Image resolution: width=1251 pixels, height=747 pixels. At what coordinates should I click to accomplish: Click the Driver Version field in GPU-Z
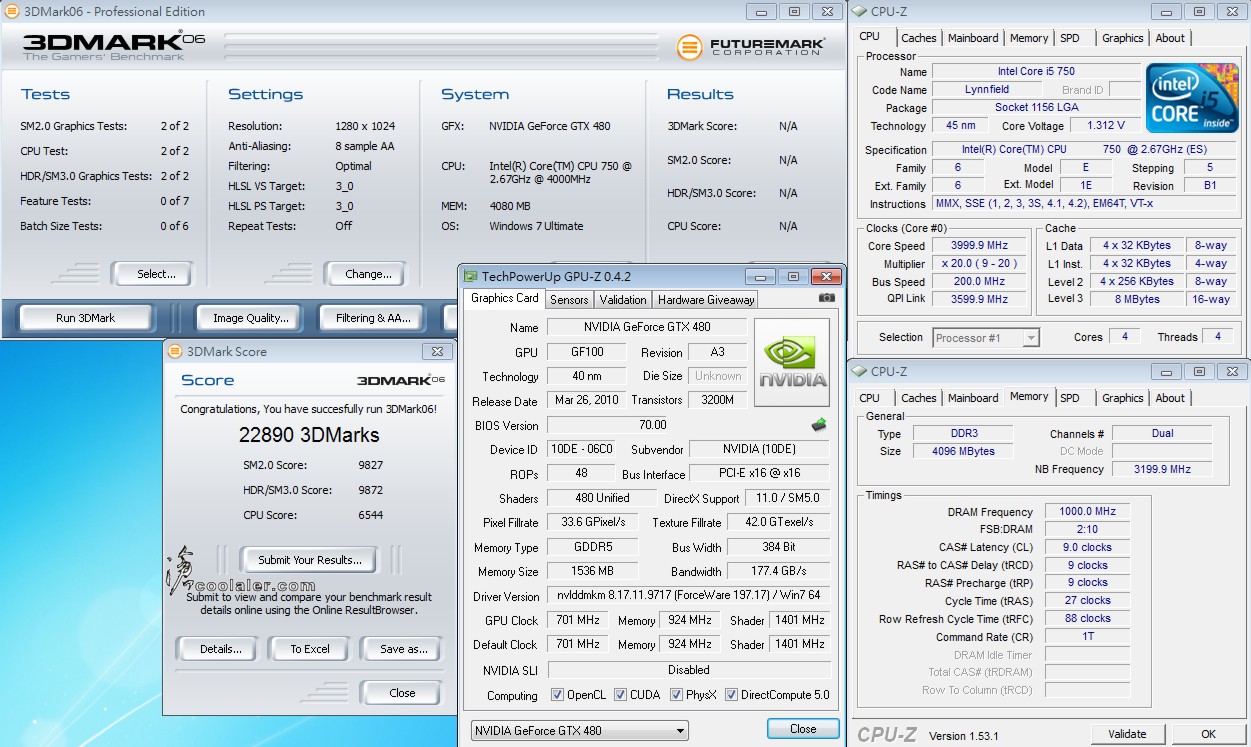pyautogui.click(x=688, y=597)
